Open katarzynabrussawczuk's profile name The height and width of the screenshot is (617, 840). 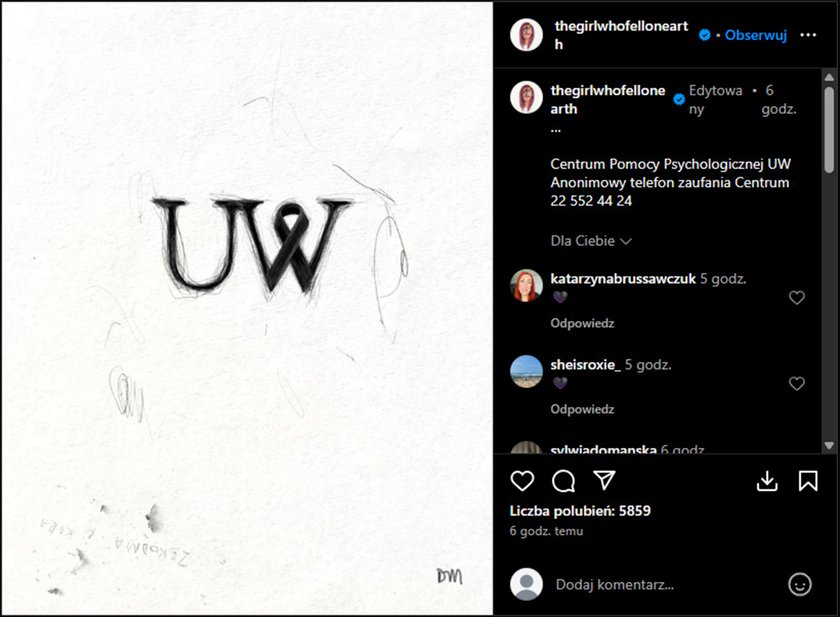(623, 279)
